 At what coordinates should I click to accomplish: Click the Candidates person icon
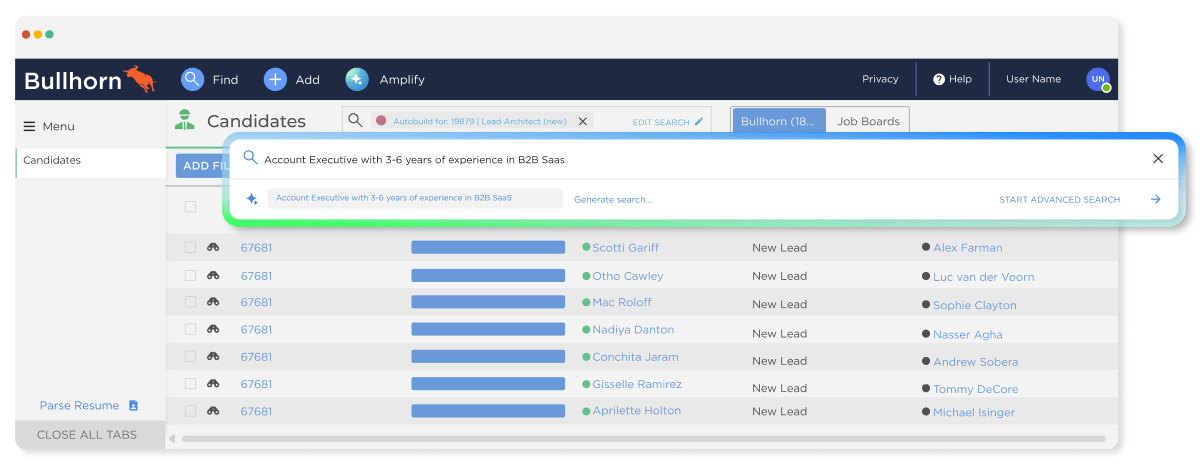(183, 120)
